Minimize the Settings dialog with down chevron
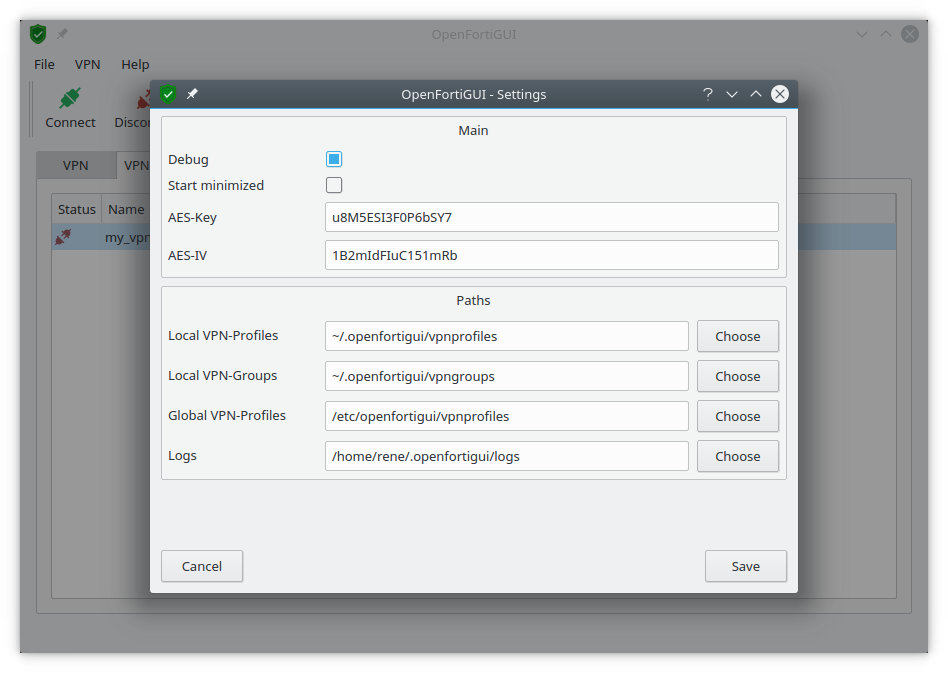The width and height of the screenshot is (948, 673). click(732, 94)
